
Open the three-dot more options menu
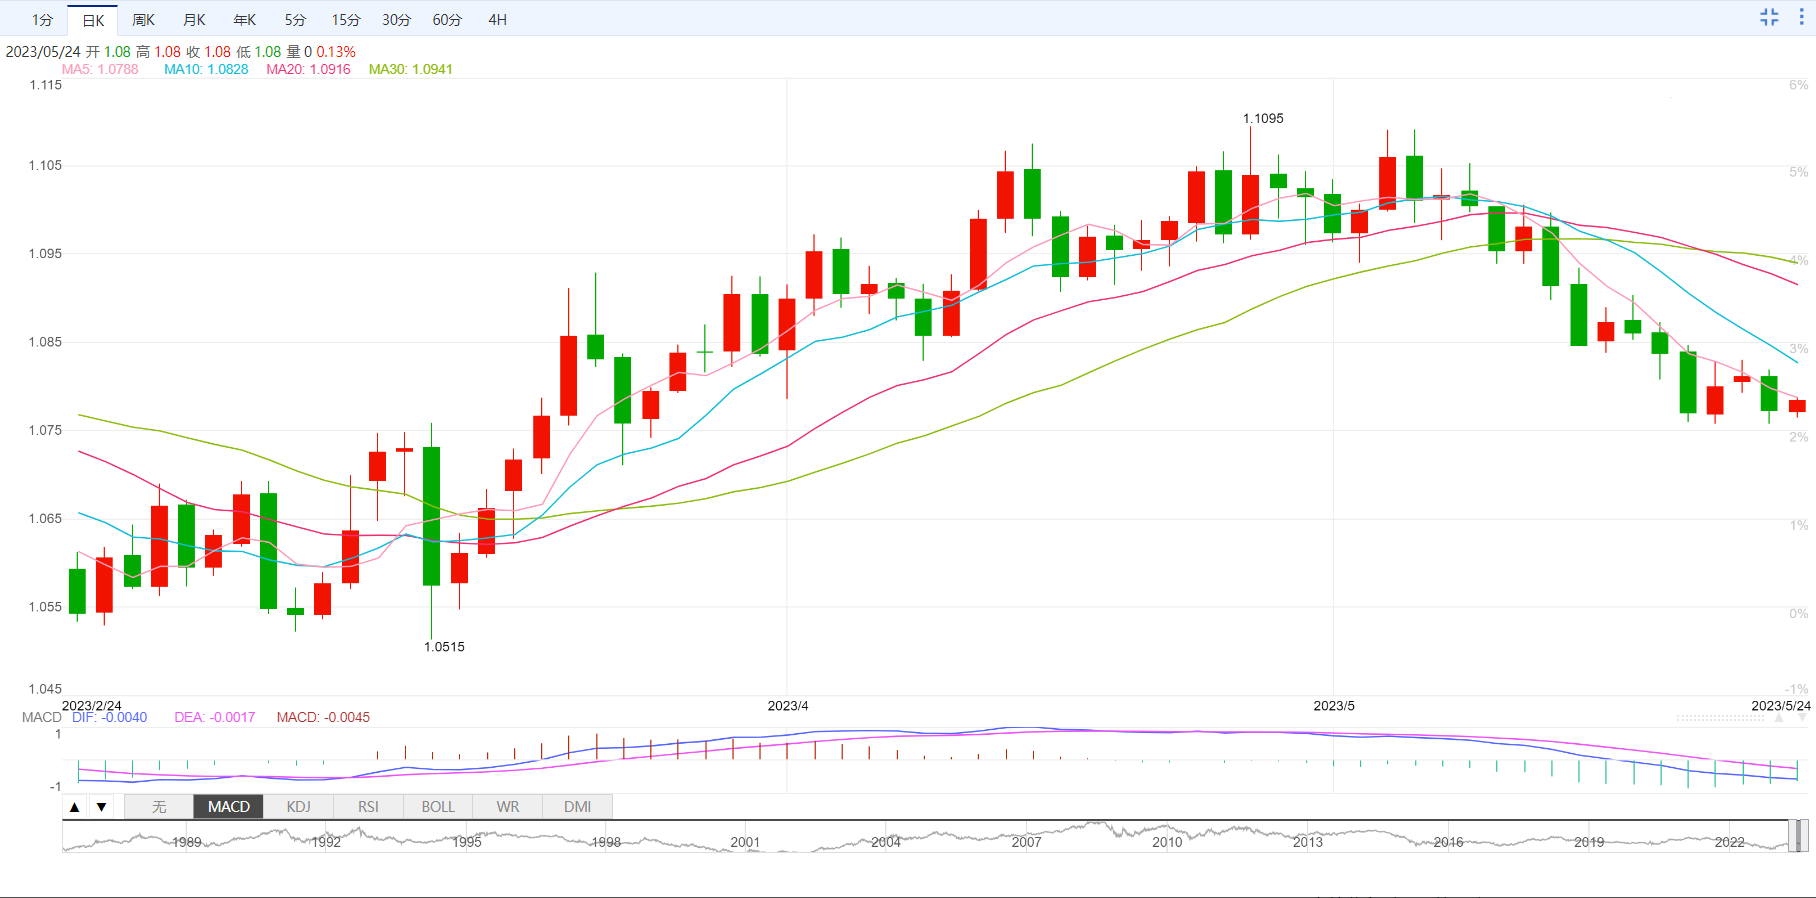1801,17
